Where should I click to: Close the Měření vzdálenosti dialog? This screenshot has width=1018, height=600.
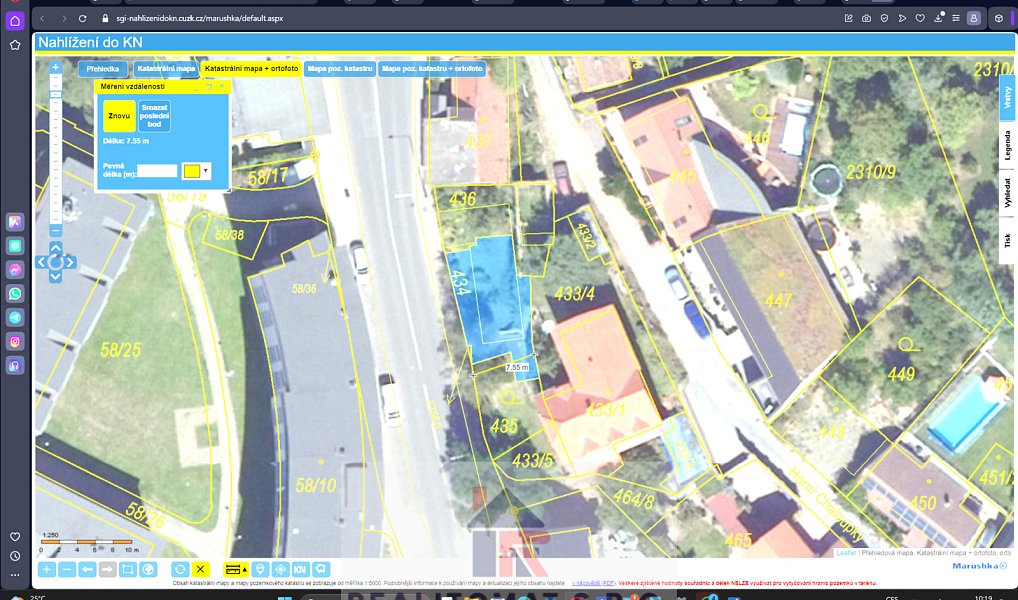(222, 86)
